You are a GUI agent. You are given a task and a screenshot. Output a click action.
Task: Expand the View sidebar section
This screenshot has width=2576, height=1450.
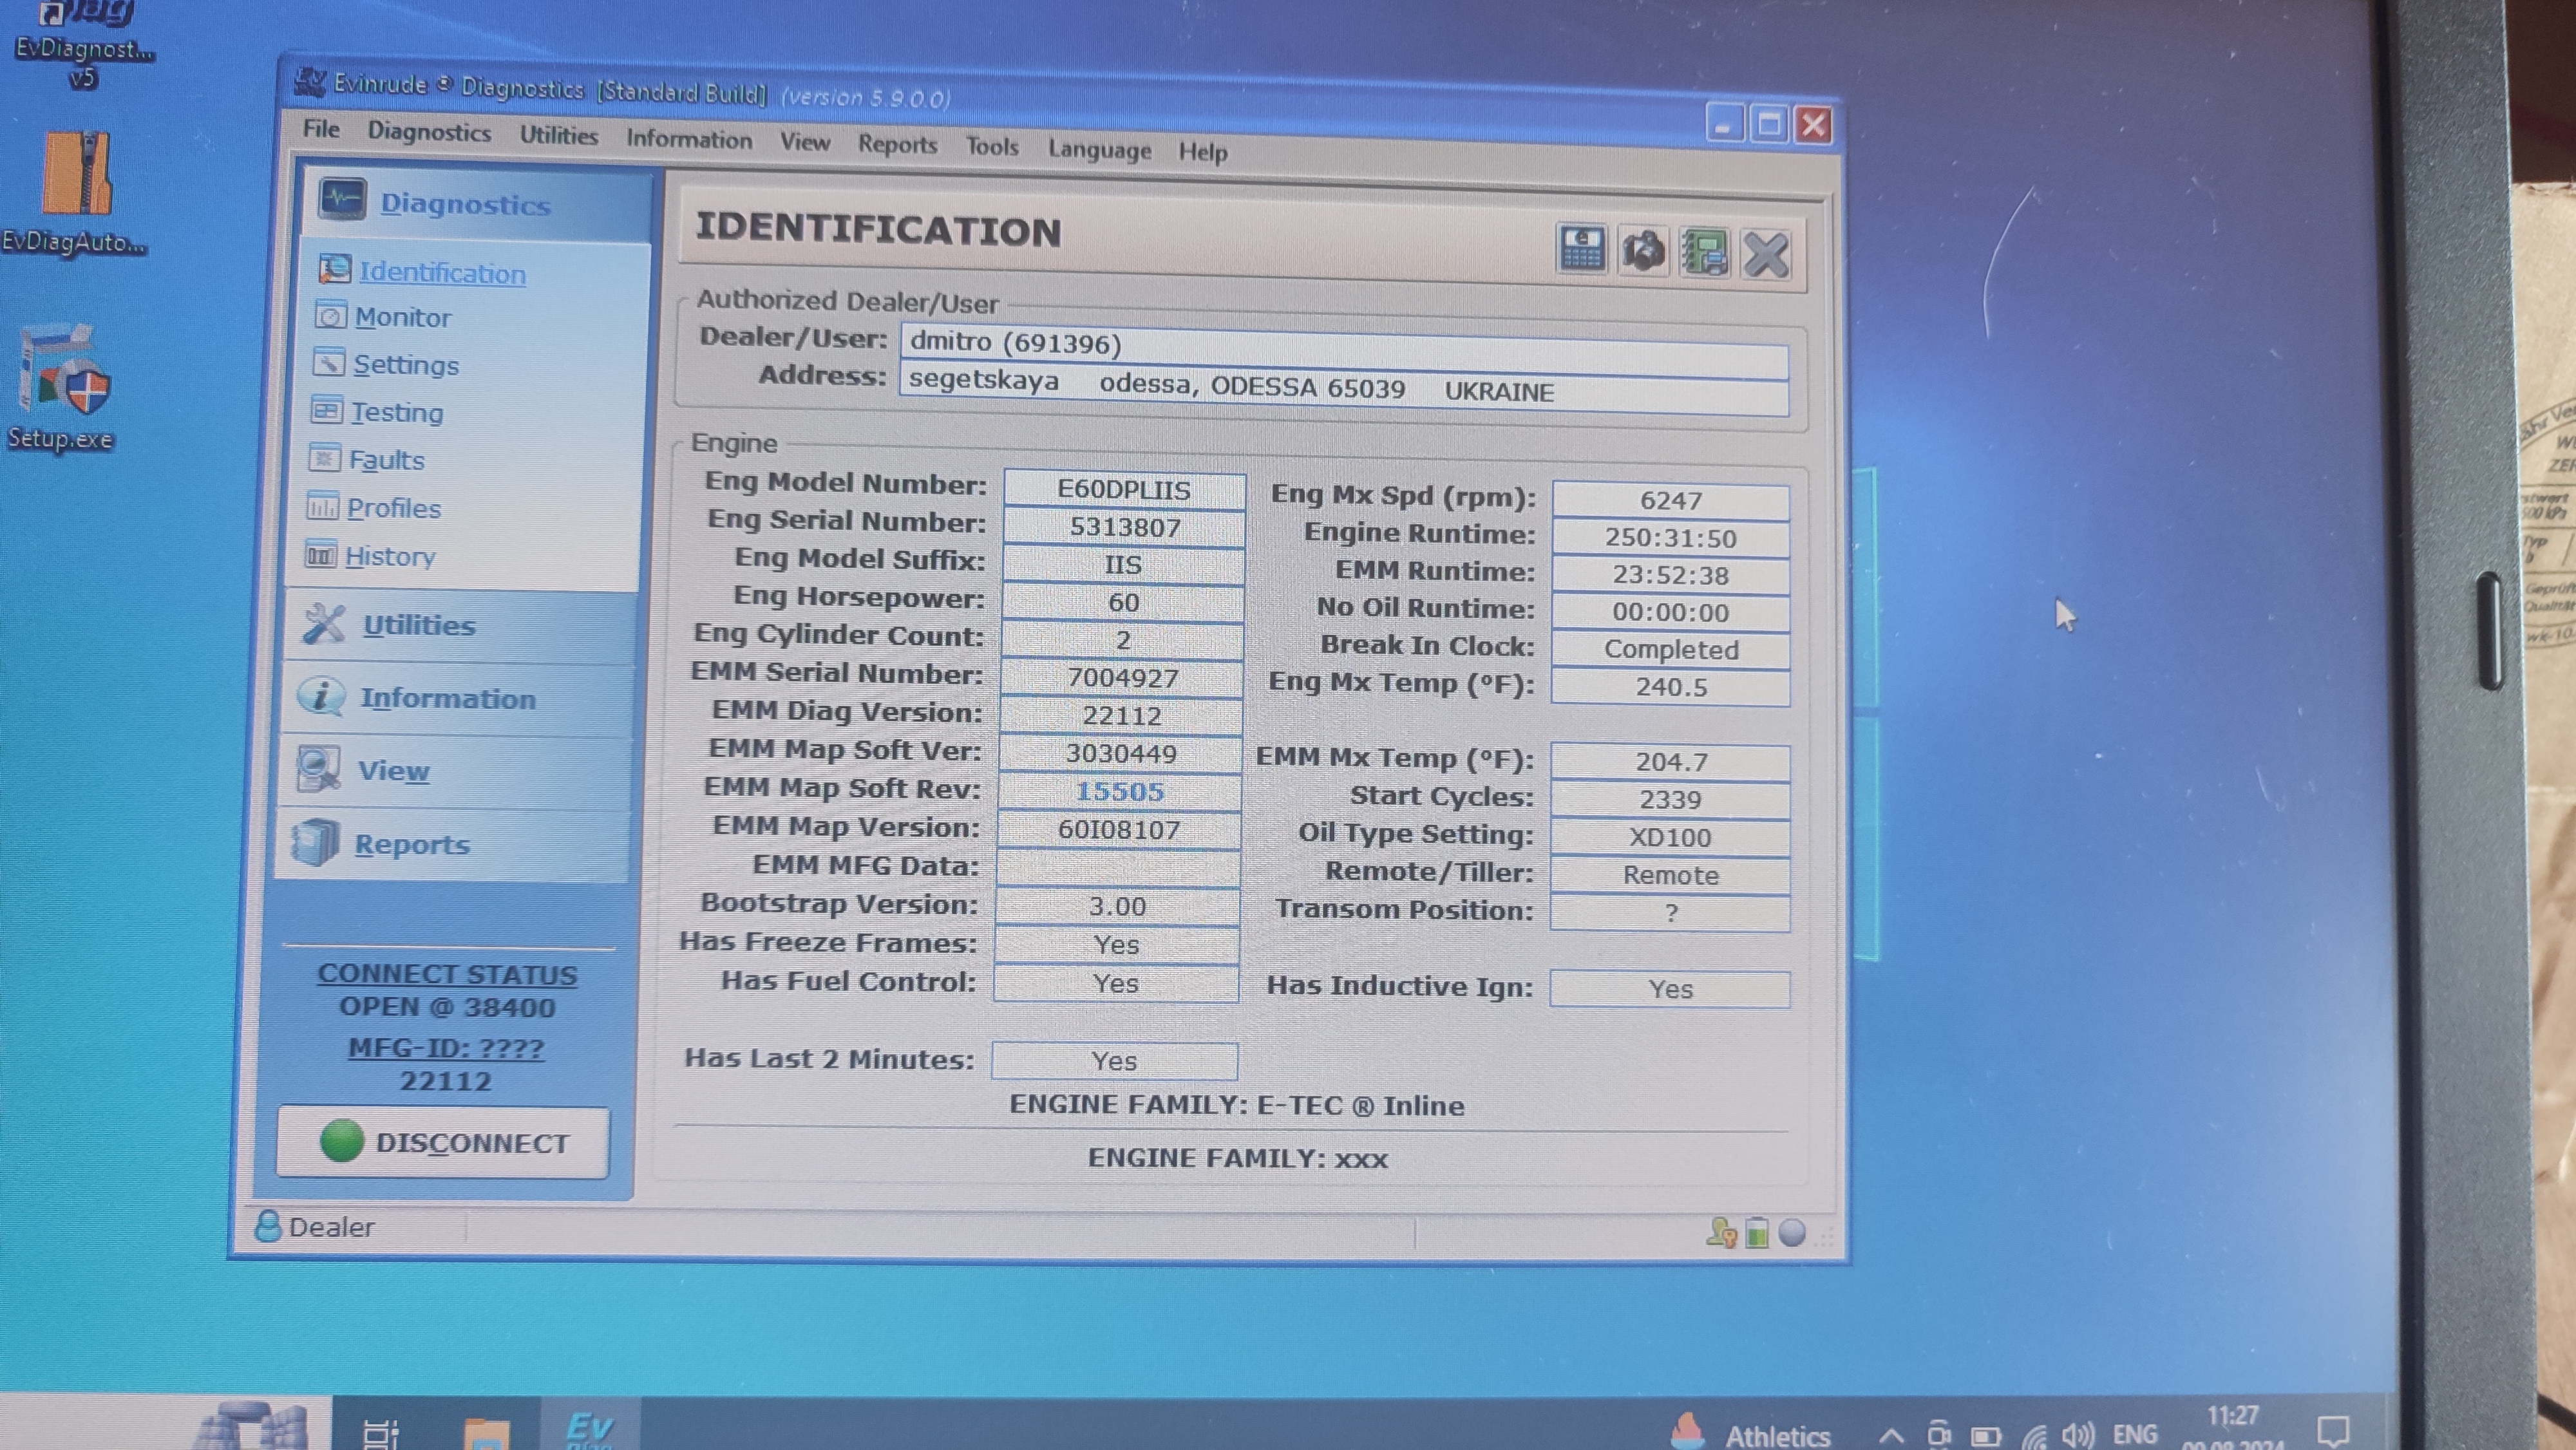coord(393,771)
